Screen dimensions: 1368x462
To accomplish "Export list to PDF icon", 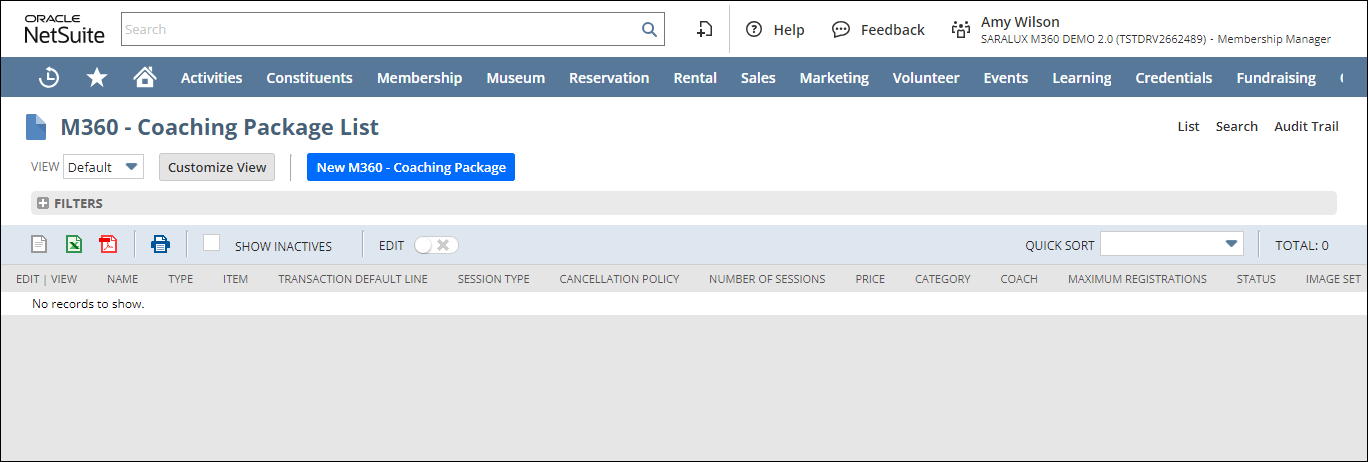I will 108,244.
